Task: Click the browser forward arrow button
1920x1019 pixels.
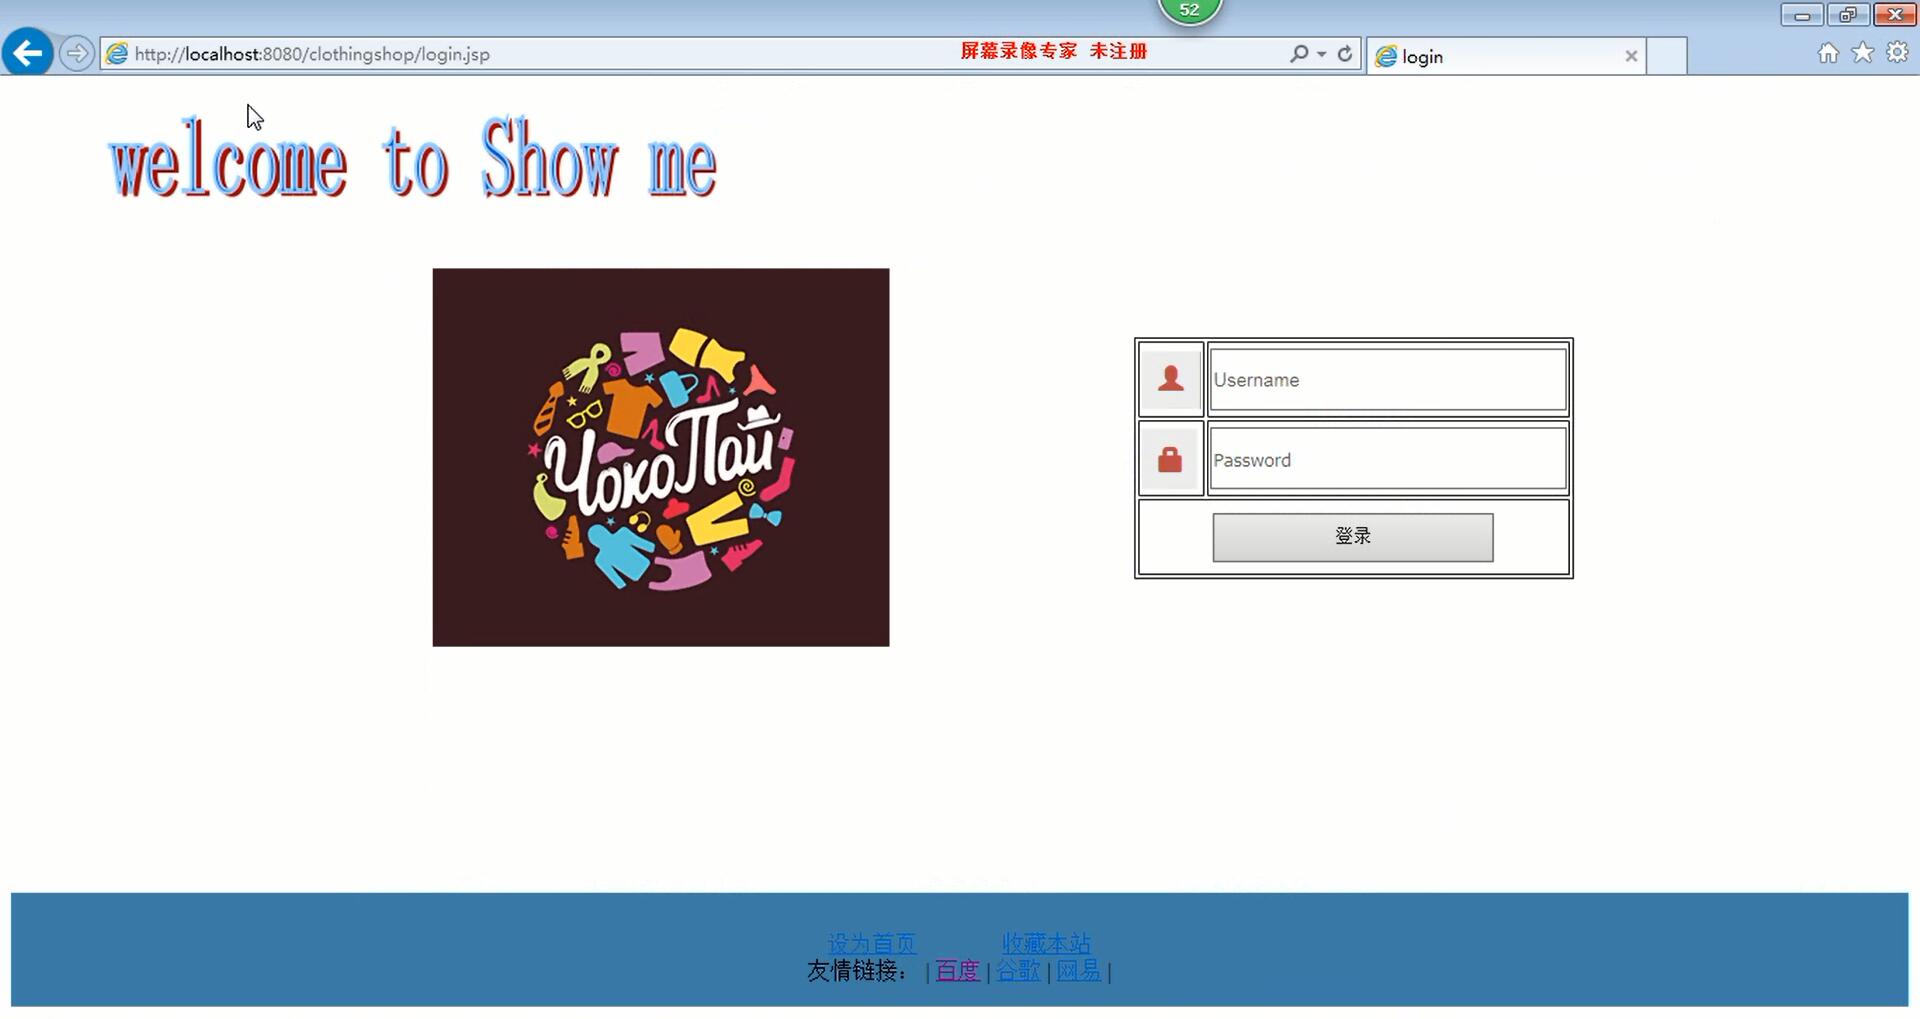Action: (77, 53)
